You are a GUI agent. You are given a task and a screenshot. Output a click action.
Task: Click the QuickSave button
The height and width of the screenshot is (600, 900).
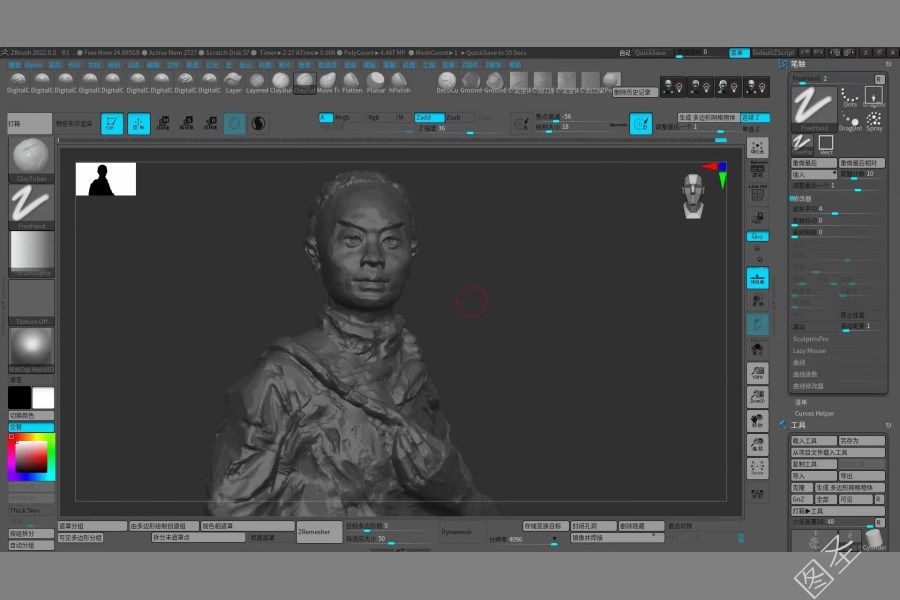[650, 53]
